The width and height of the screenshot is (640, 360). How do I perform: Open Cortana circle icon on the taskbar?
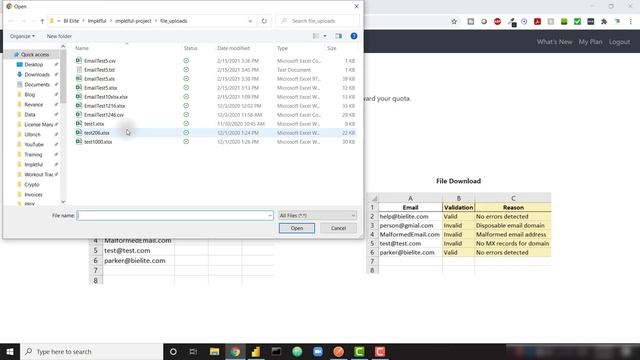(x=173, y=351)
